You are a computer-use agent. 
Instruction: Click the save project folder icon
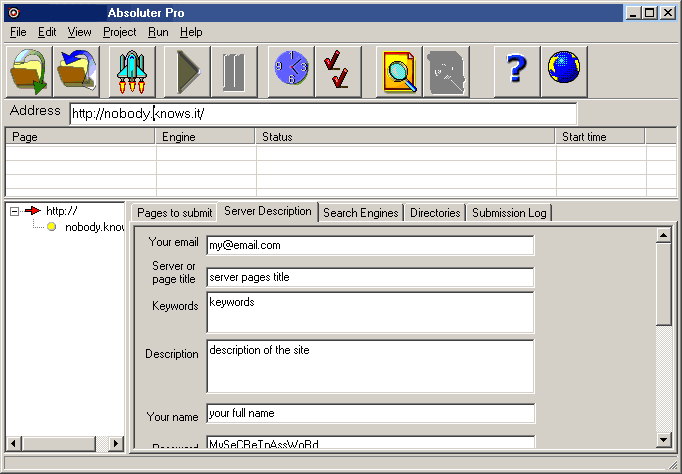click(x=77, y=71)
